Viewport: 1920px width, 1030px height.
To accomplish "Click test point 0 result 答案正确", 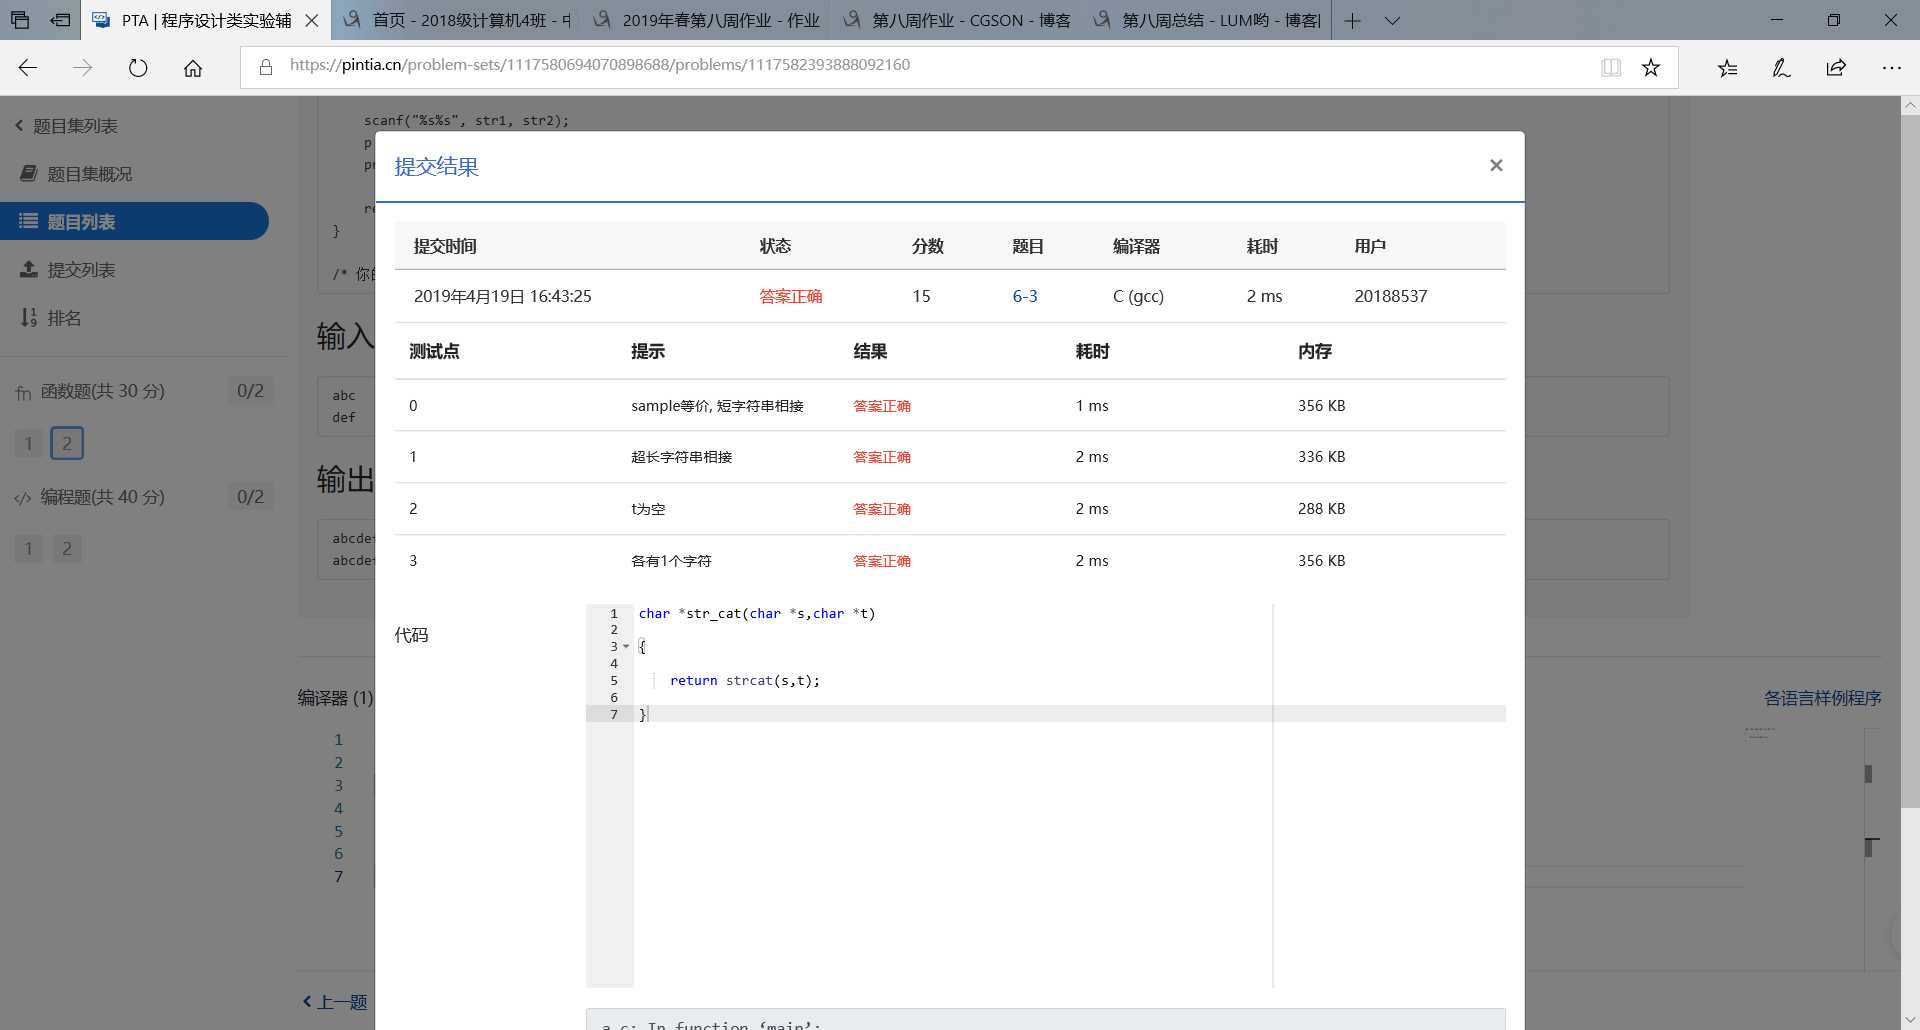I will click(882, 406).
